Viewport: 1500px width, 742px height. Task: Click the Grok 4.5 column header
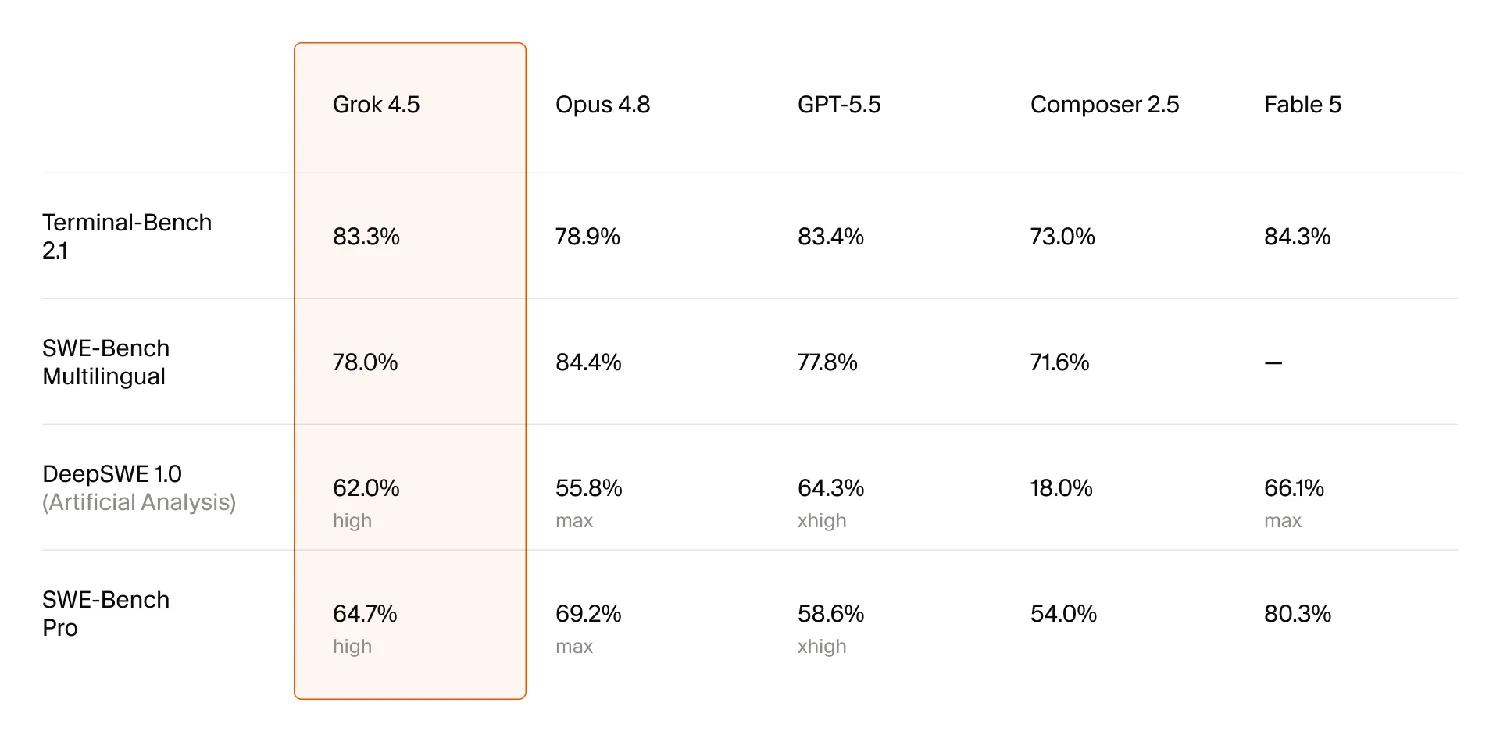click(376, 104)
